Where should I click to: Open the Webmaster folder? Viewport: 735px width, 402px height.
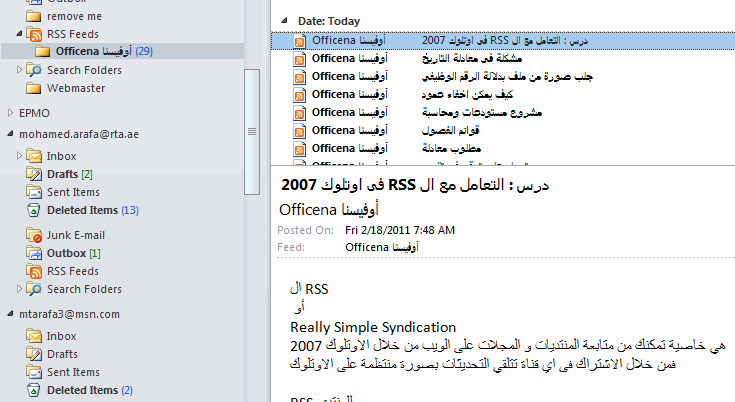click(x=76, y=88)
